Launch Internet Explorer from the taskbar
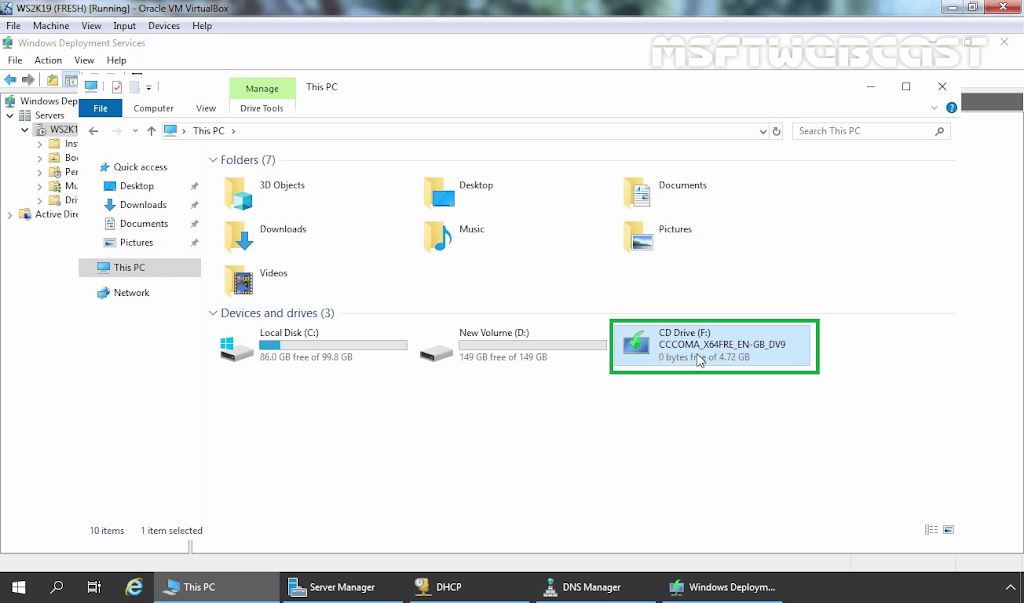1024x603 pixels. click(134, 587)
